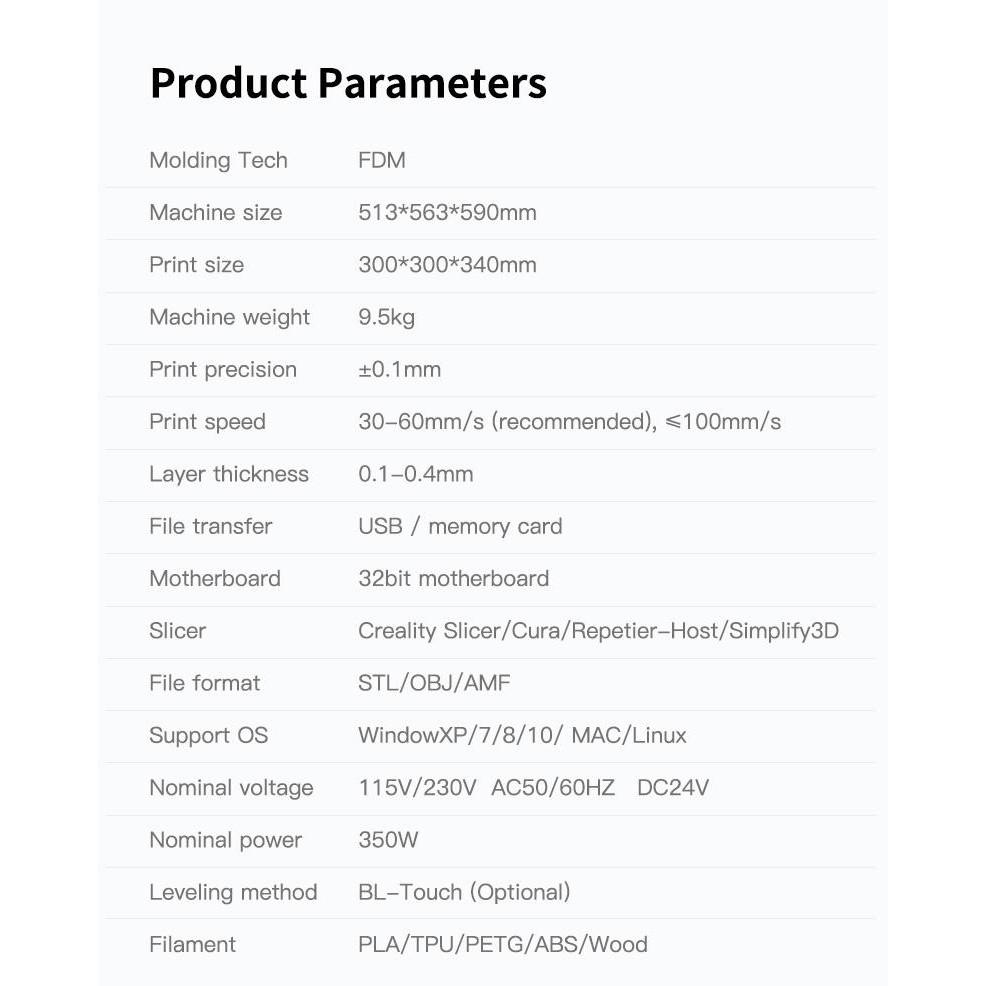Image resolution: width=986 pixels, height=986 pixels.
Task: Select the Layer thickness label
Action: 229,474
